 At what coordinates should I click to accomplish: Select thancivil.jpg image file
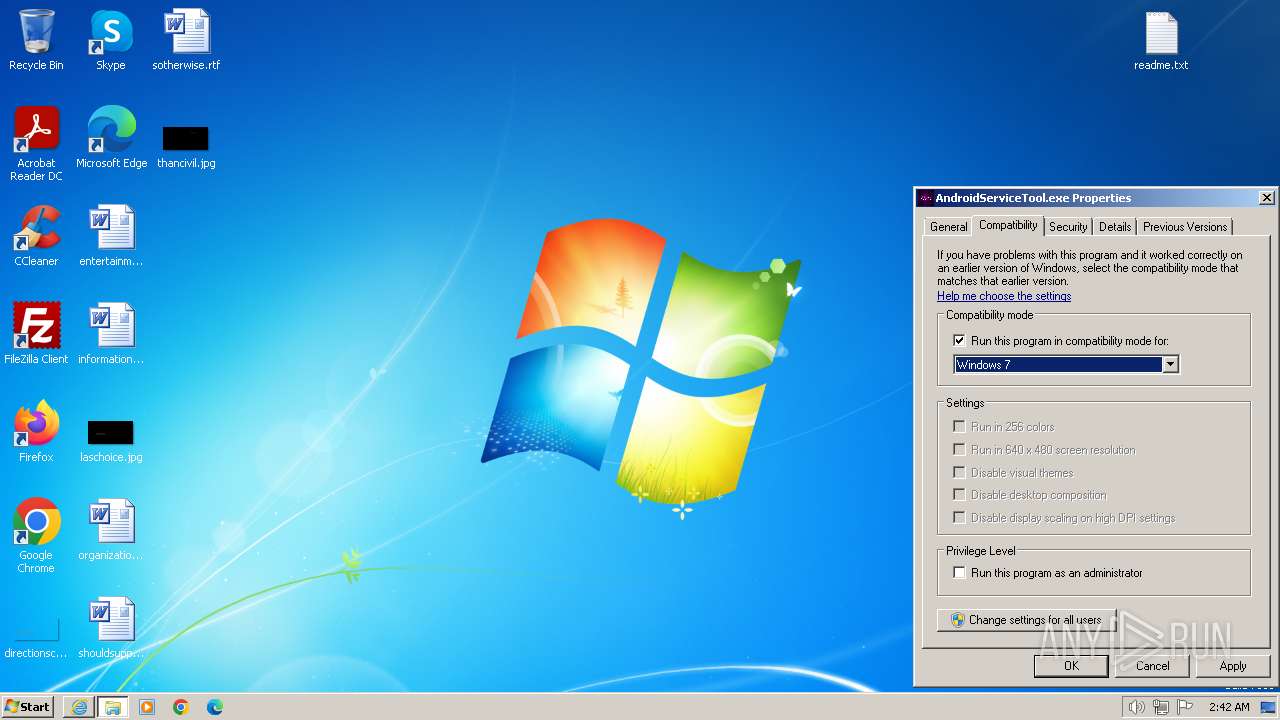pos(186,145)
